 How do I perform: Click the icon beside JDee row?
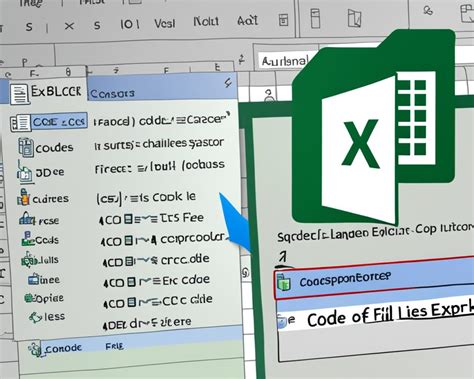(25, 172)
